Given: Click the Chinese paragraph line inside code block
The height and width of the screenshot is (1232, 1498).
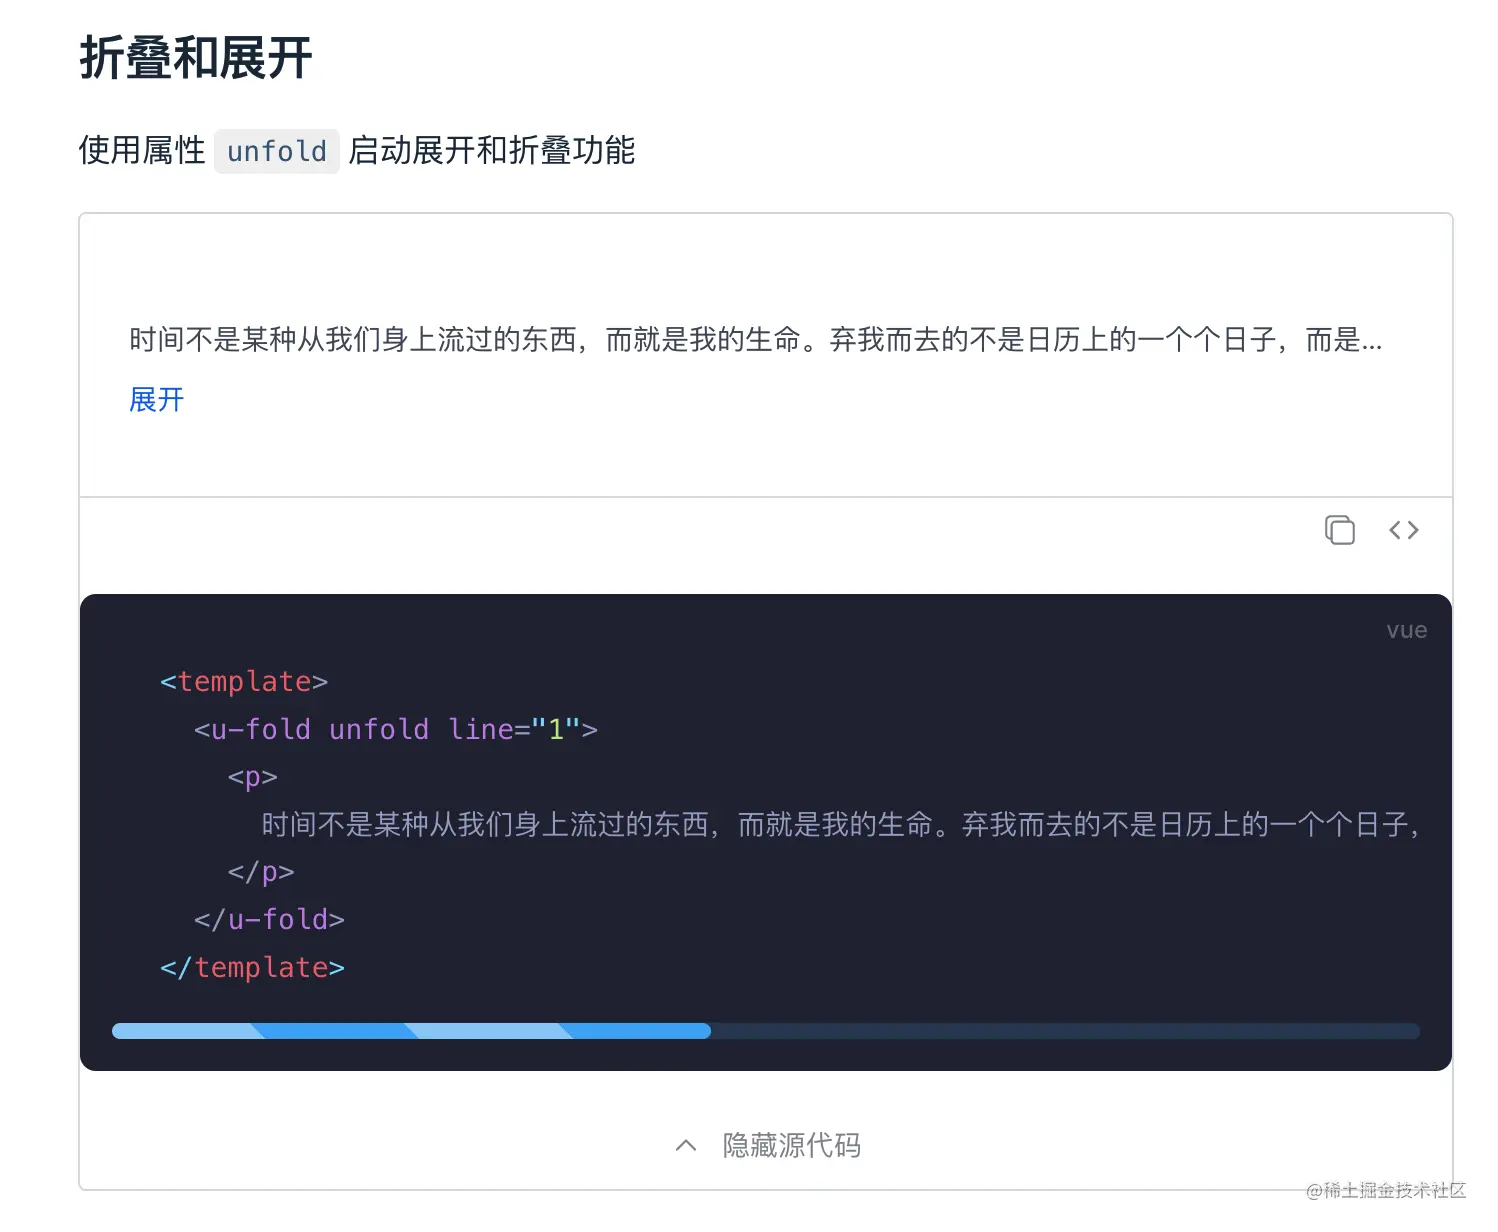Looking at the screenshot, I should click(840, 824).
